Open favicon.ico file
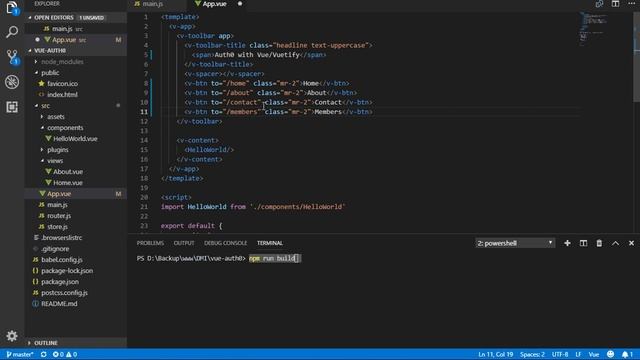This screenshot has width=640, height=360. pos(76,84)
